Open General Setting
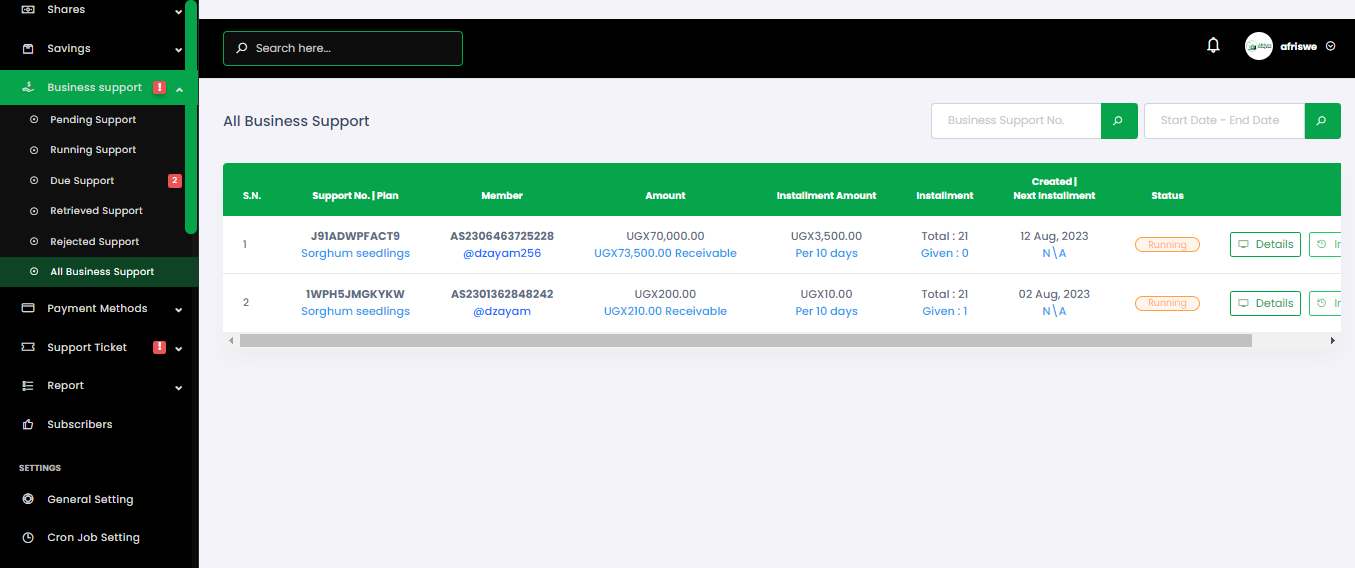The width and height of the screenshot is (1355, 568). (90, 499)
